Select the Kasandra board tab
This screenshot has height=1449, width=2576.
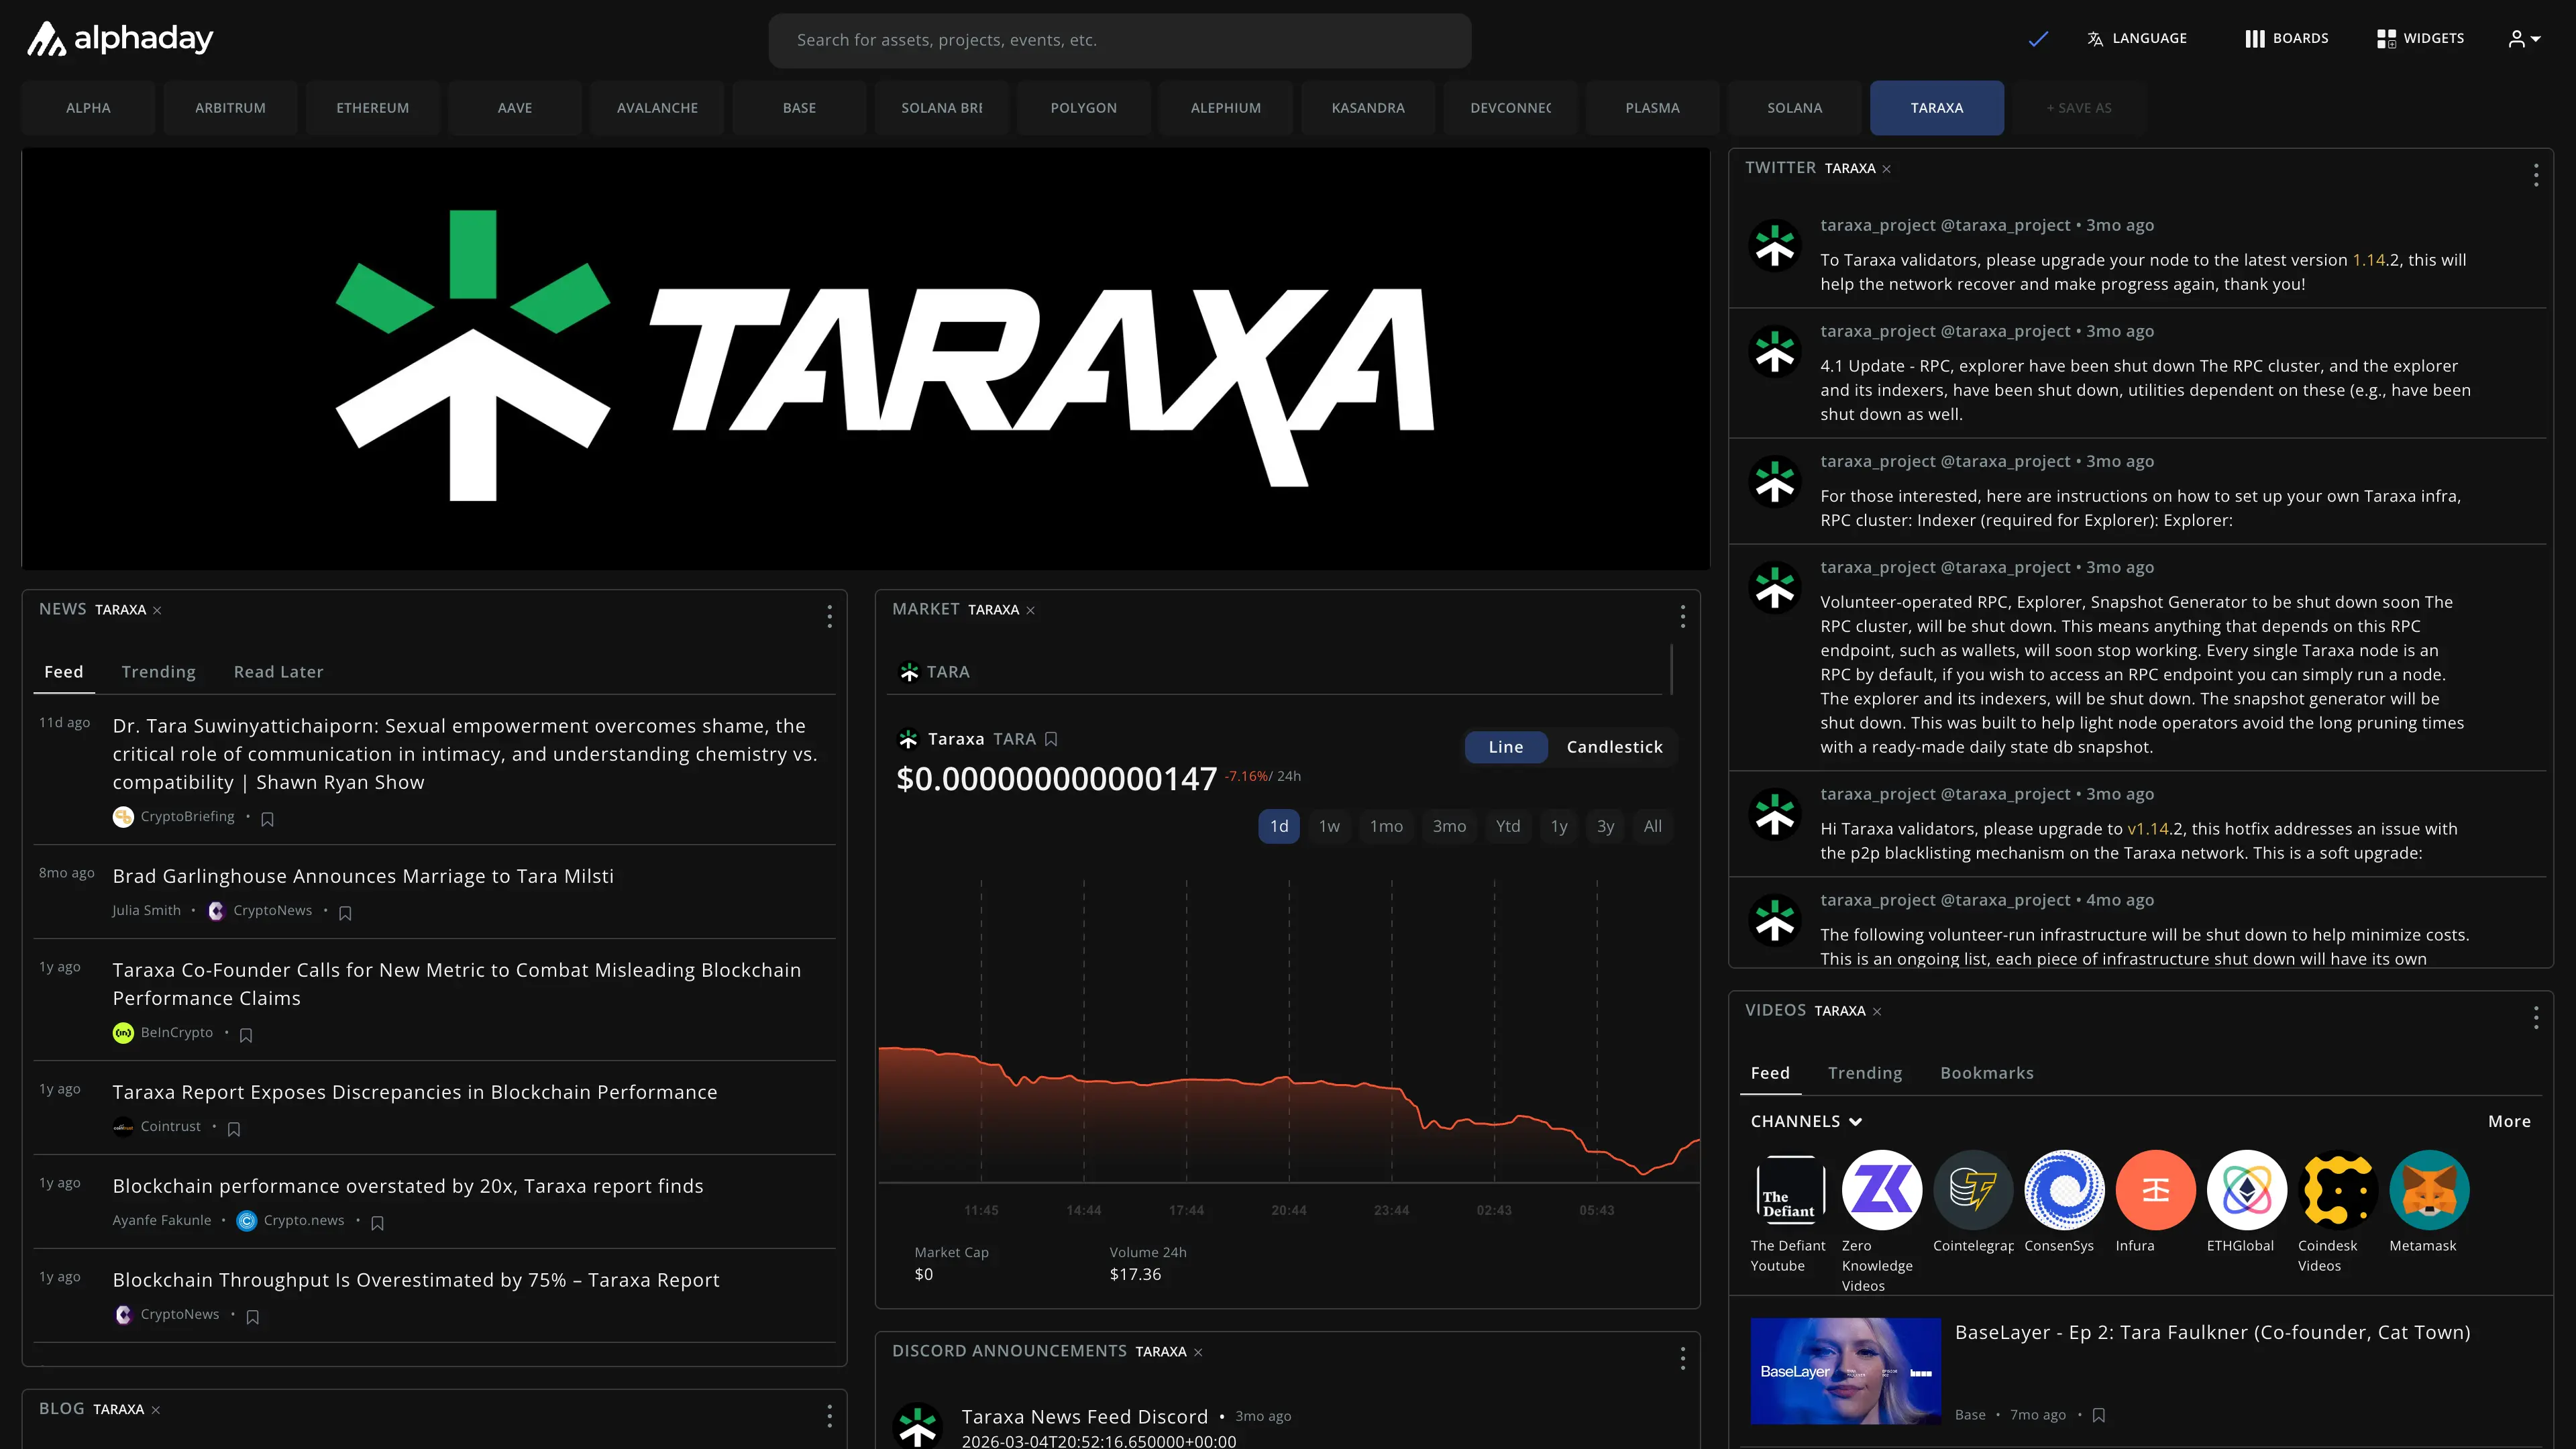coord(1367,108)
